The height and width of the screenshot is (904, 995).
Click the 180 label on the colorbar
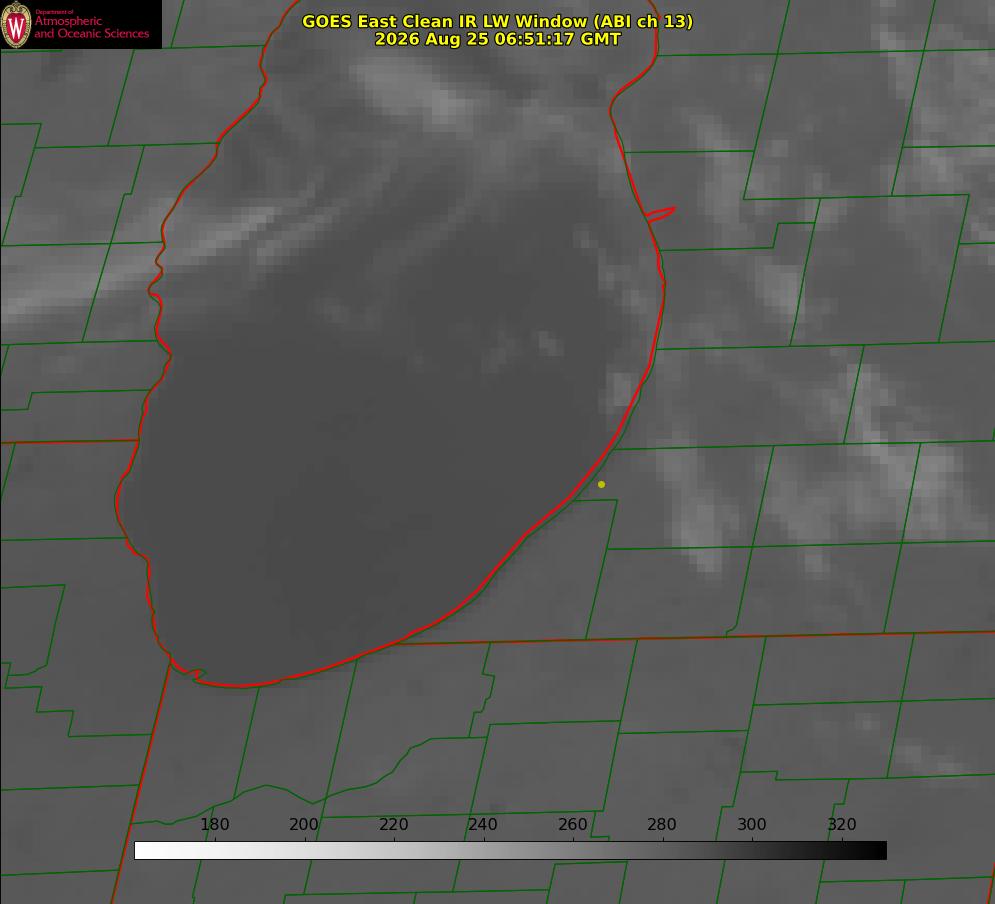214,824
